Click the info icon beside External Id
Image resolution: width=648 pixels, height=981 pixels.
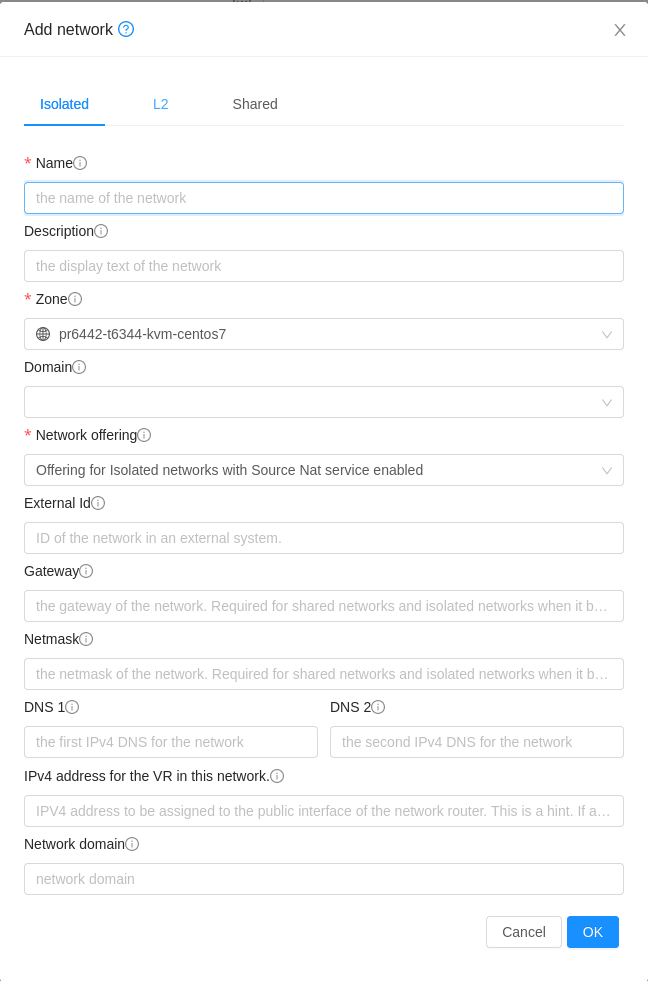point(97,503)
